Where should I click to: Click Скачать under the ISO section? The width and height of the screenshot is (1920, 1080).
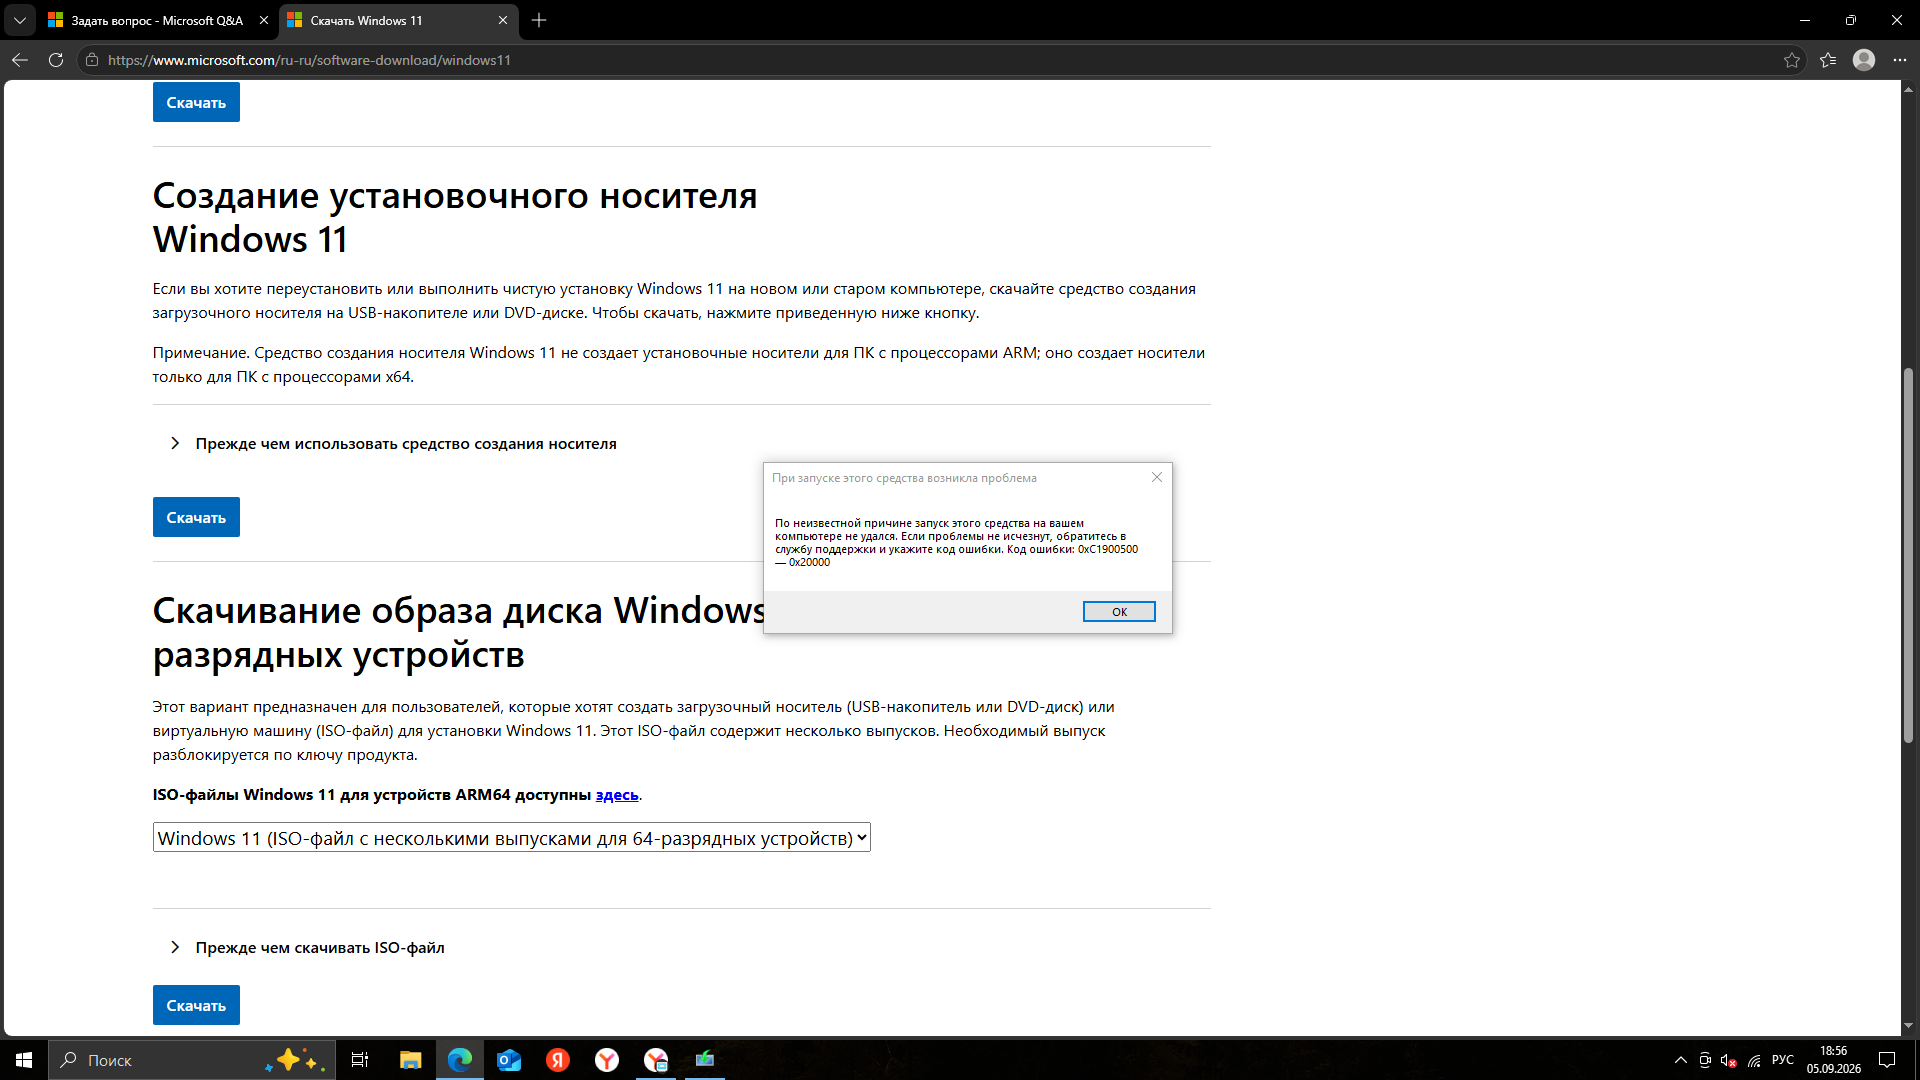pyautogui.click(x=196, y=1005)
